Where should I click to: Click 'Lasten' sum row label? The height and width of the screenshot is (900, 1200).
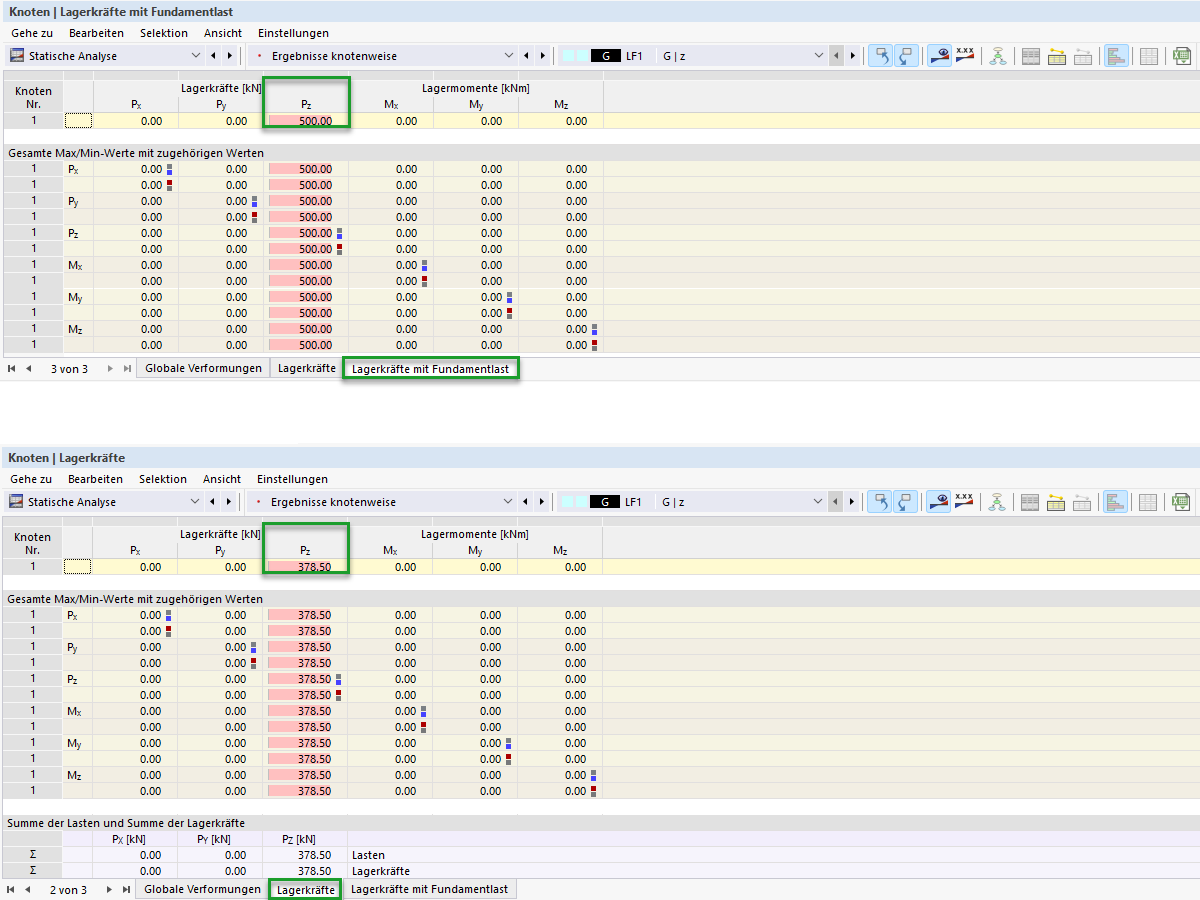pyautogui.click(x=369, y=855)
